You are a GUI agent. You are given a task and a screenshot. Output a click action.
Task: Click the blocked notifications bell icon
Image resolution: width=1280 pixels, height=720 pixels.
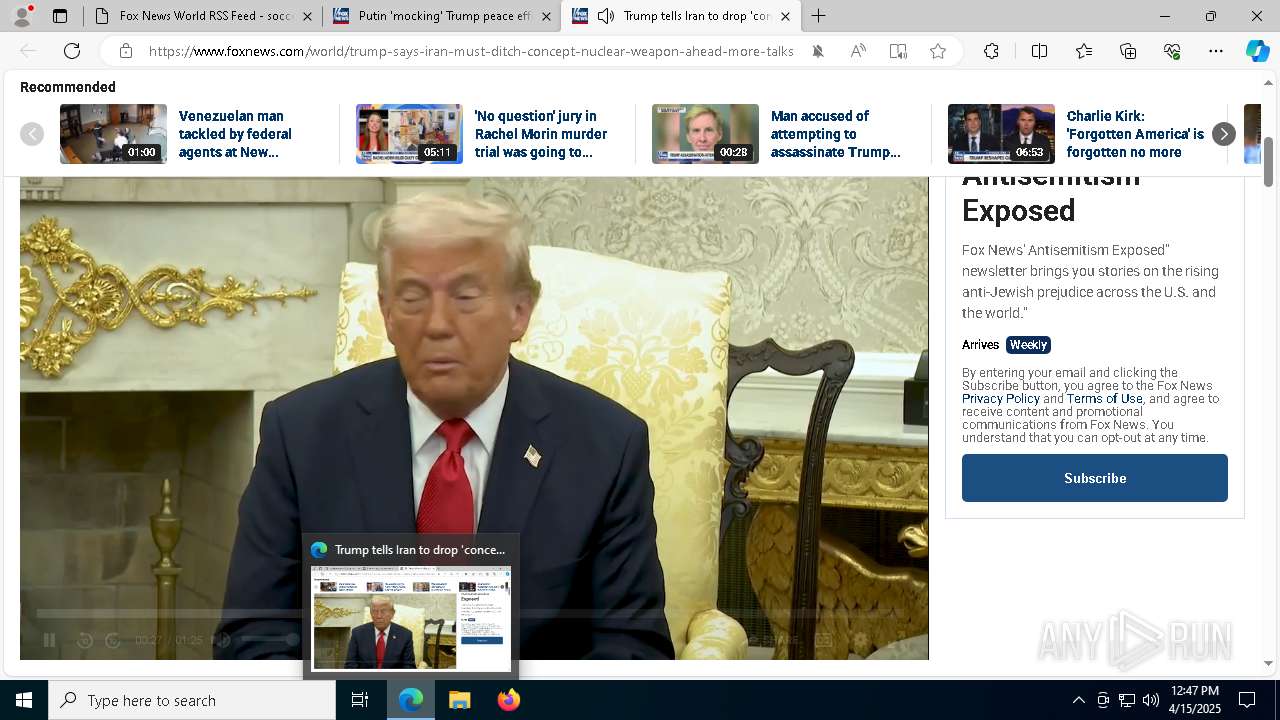[818, 51]
